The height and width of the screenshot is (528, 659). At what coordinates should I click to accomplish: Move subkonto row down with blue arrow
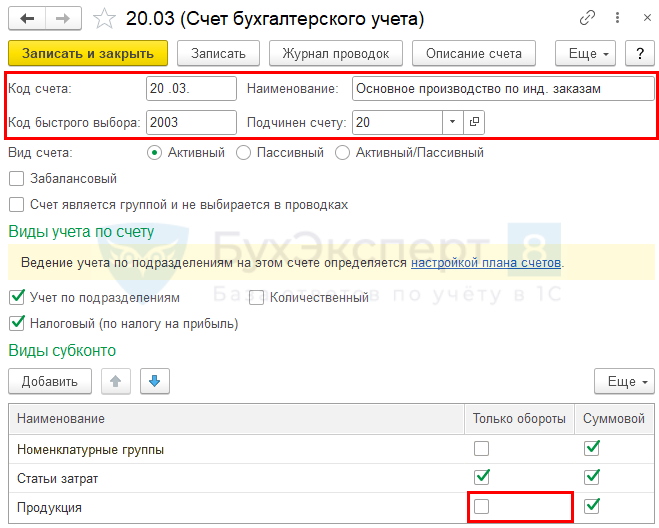point(155,381)
